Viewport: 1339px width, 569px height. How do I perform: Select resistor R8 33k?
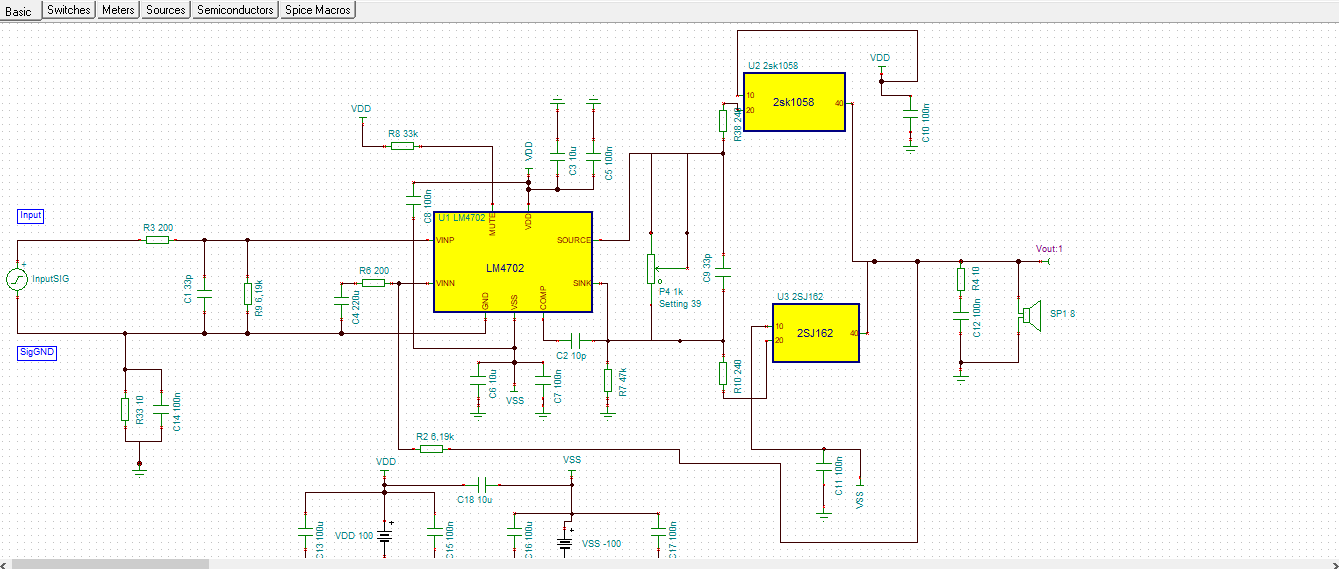[x=402, y=146]
